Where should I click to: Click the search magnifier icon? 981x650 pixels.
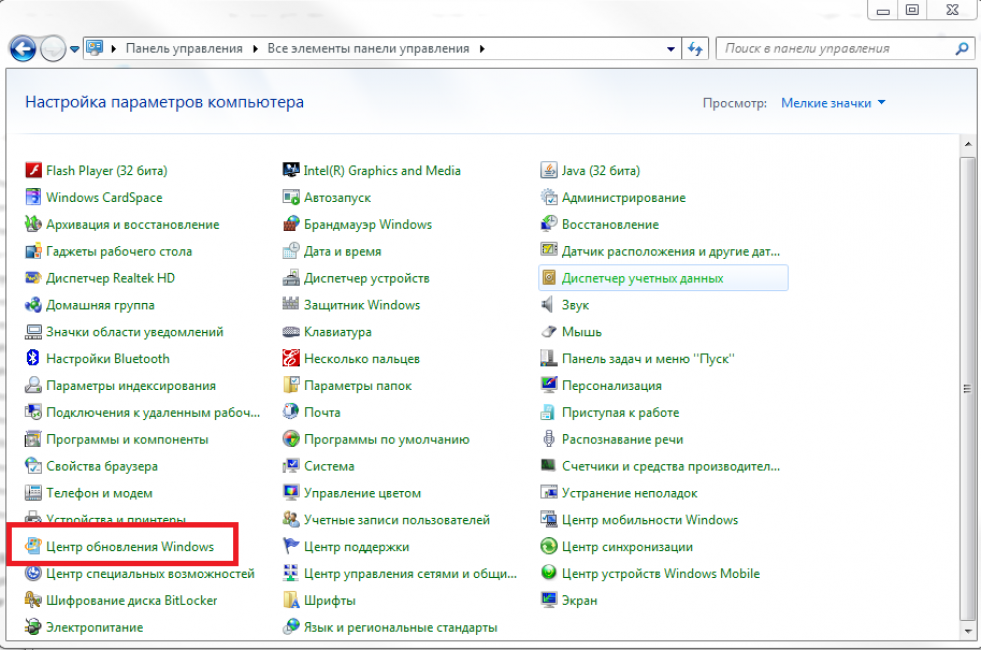pos(962,49)
